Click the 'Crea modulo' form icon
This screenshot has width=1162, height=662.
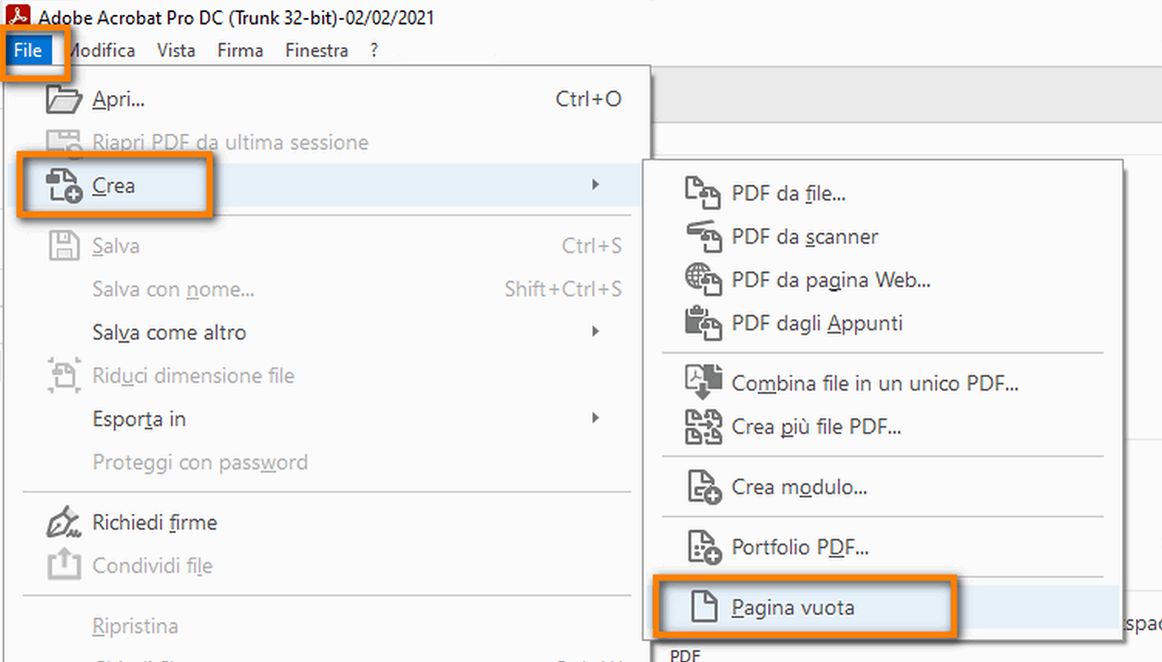point(704,487)
